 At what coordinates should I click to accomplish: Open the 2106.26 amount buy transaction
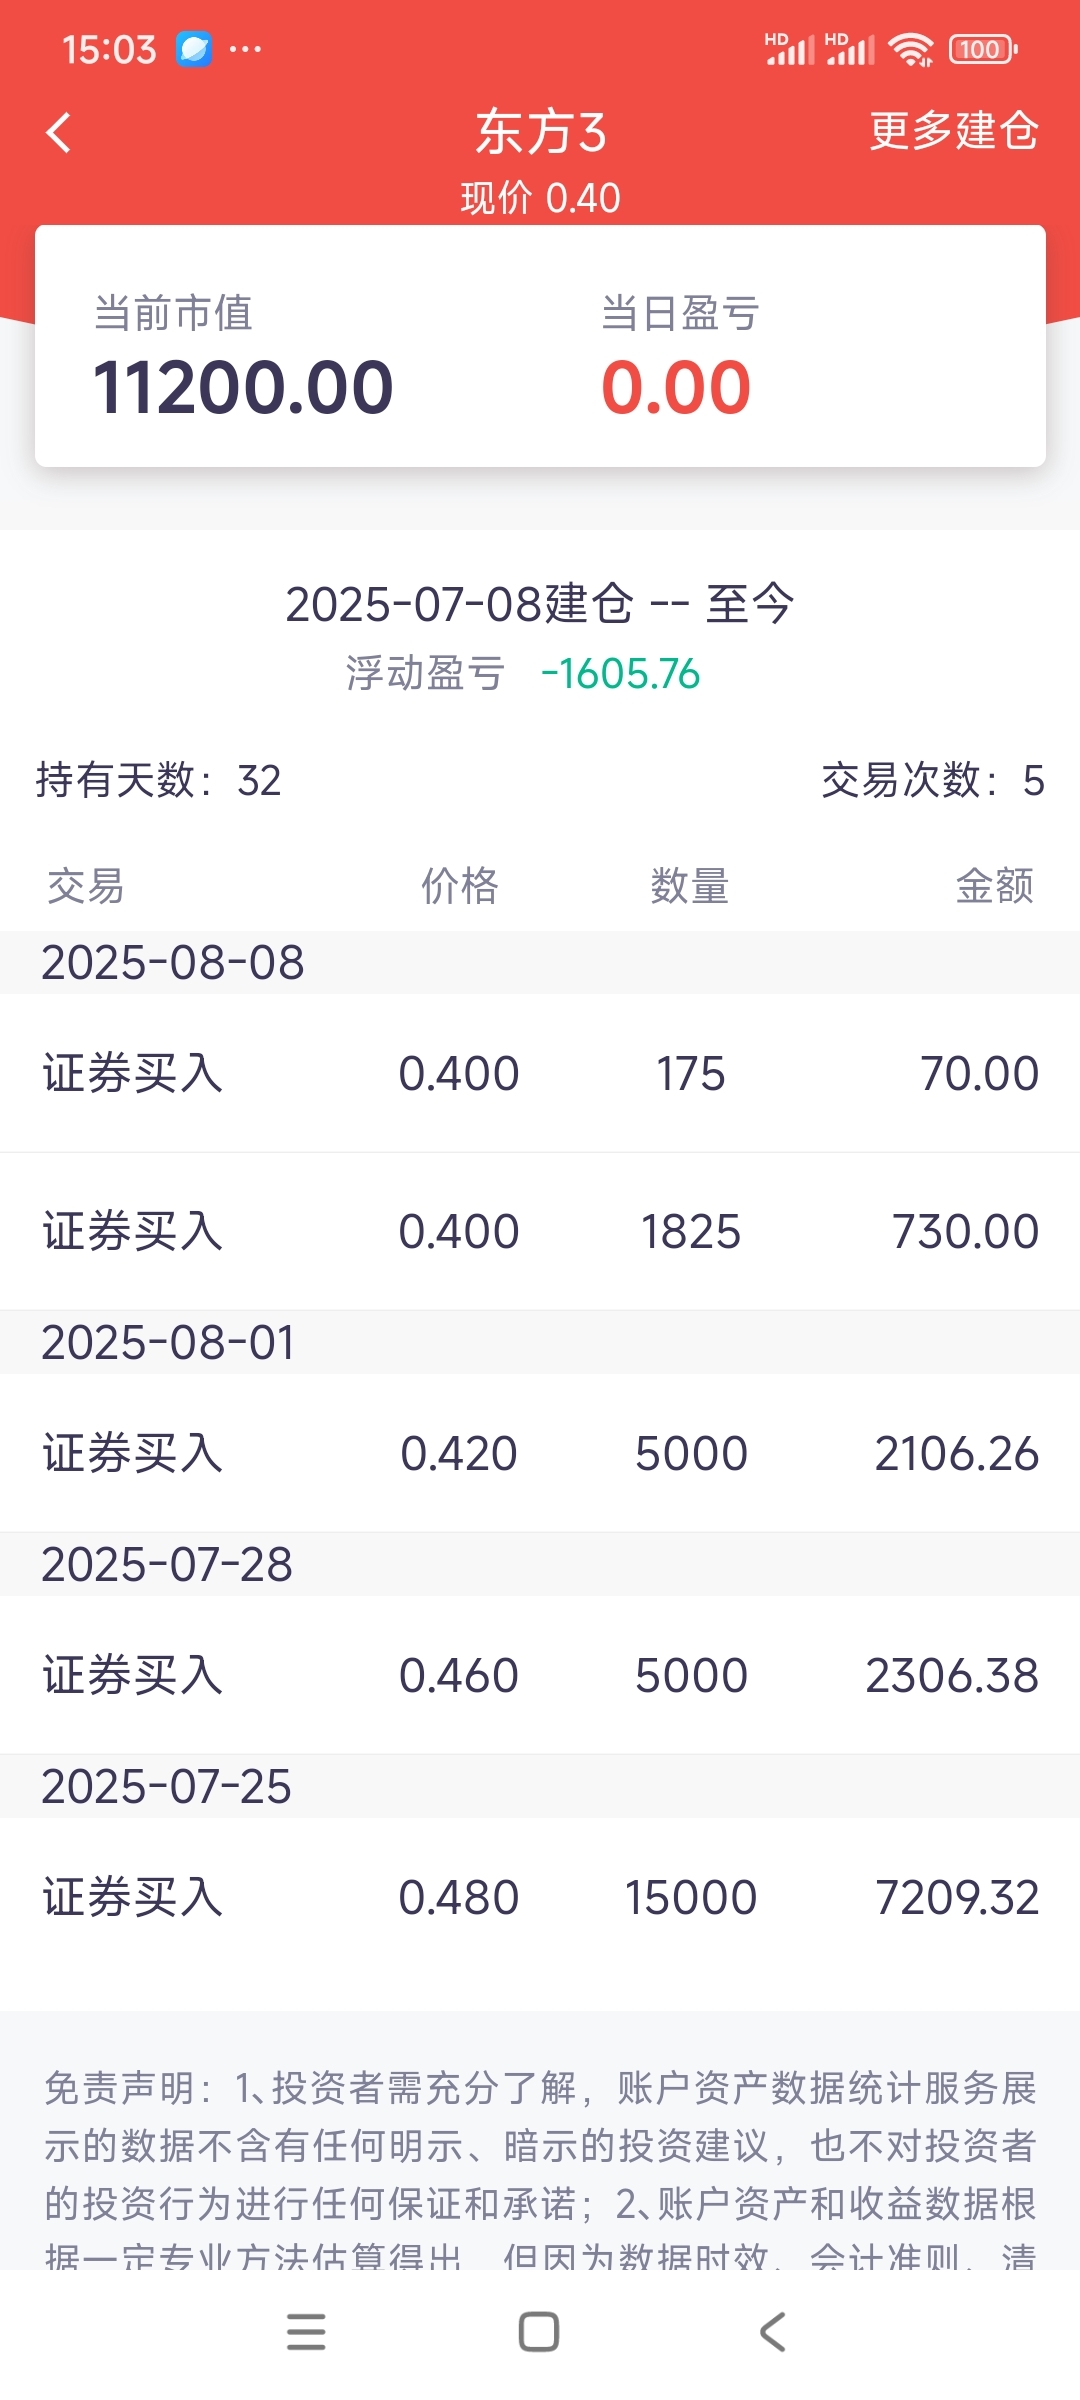[x=540, y=1453]
